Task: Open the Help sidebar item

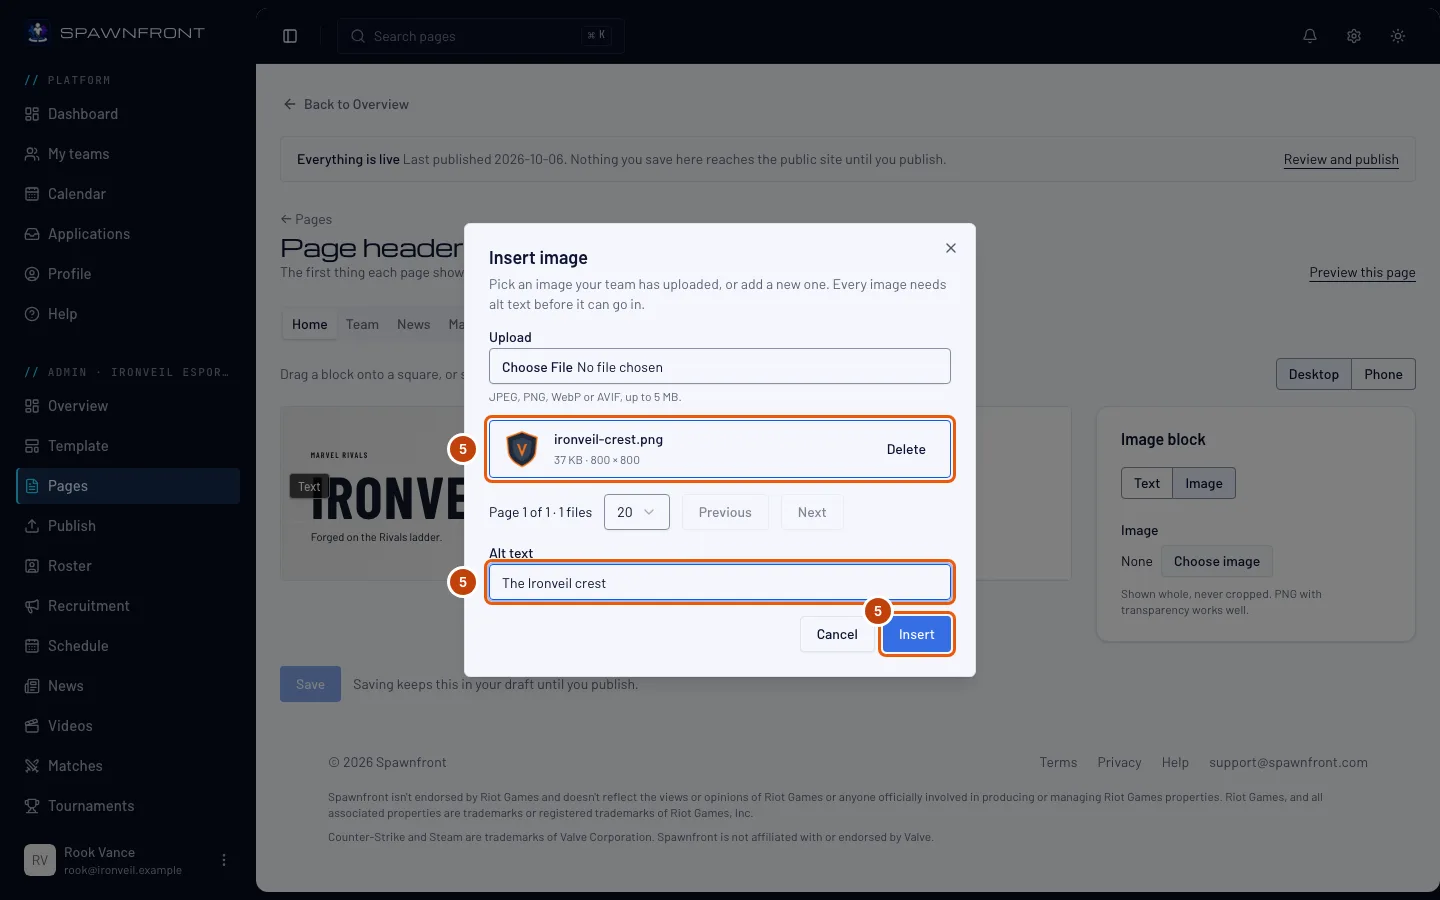Action: click(128, 314)
